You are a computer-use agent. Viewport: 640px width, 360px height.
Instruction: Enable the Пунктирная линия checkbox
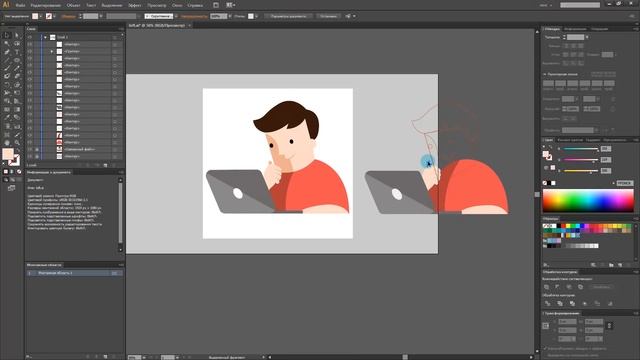[545, 74]
